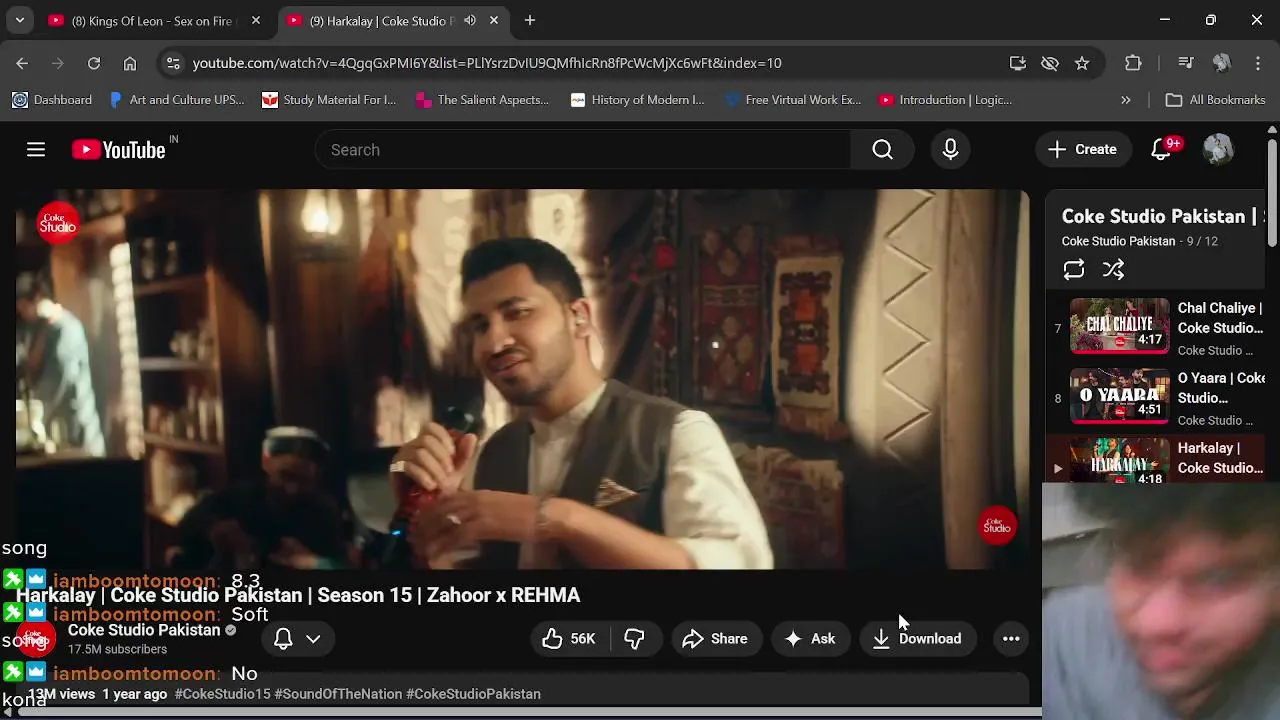Viewport: 1280px width, 720px height.
Task: Toggle playlist loop
Action: tap(1074, 270)
